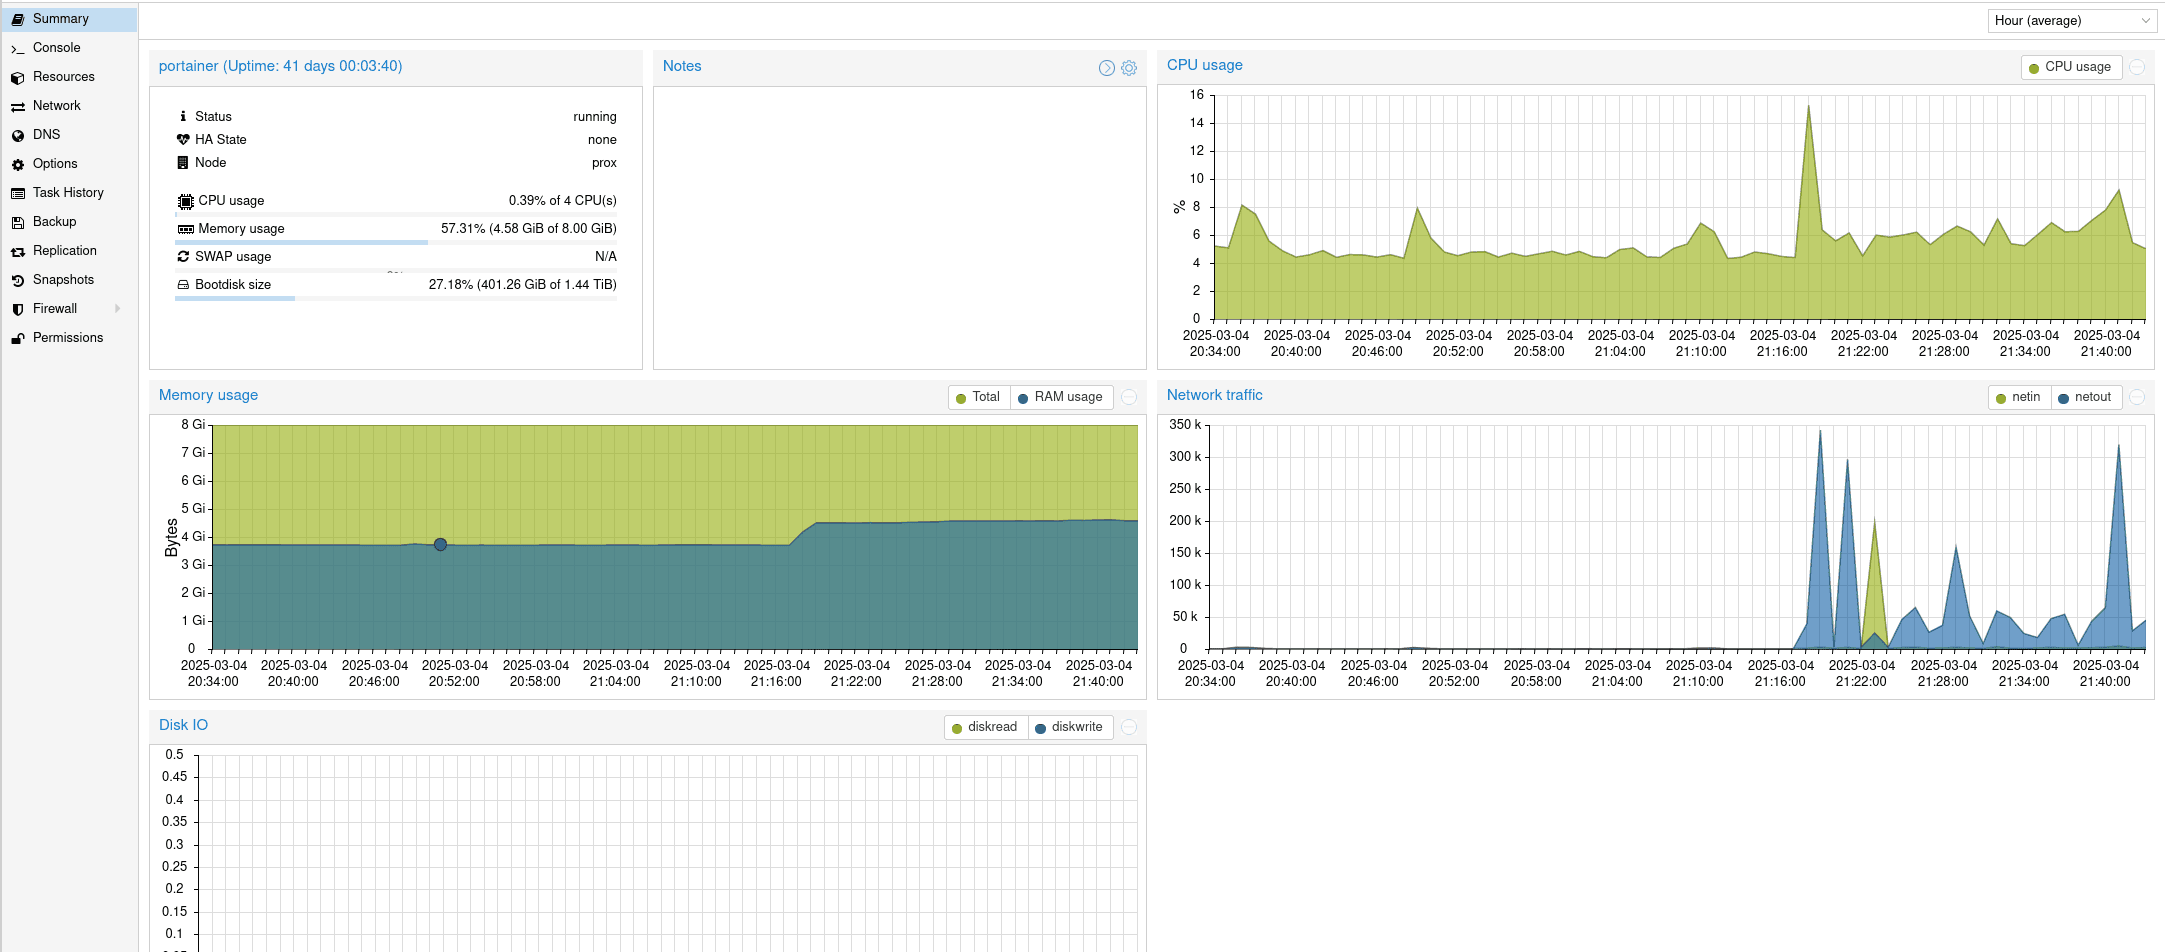Expand the Firewall submenu
Viewport: 2165px width, 952px height.
click(56, 308)
